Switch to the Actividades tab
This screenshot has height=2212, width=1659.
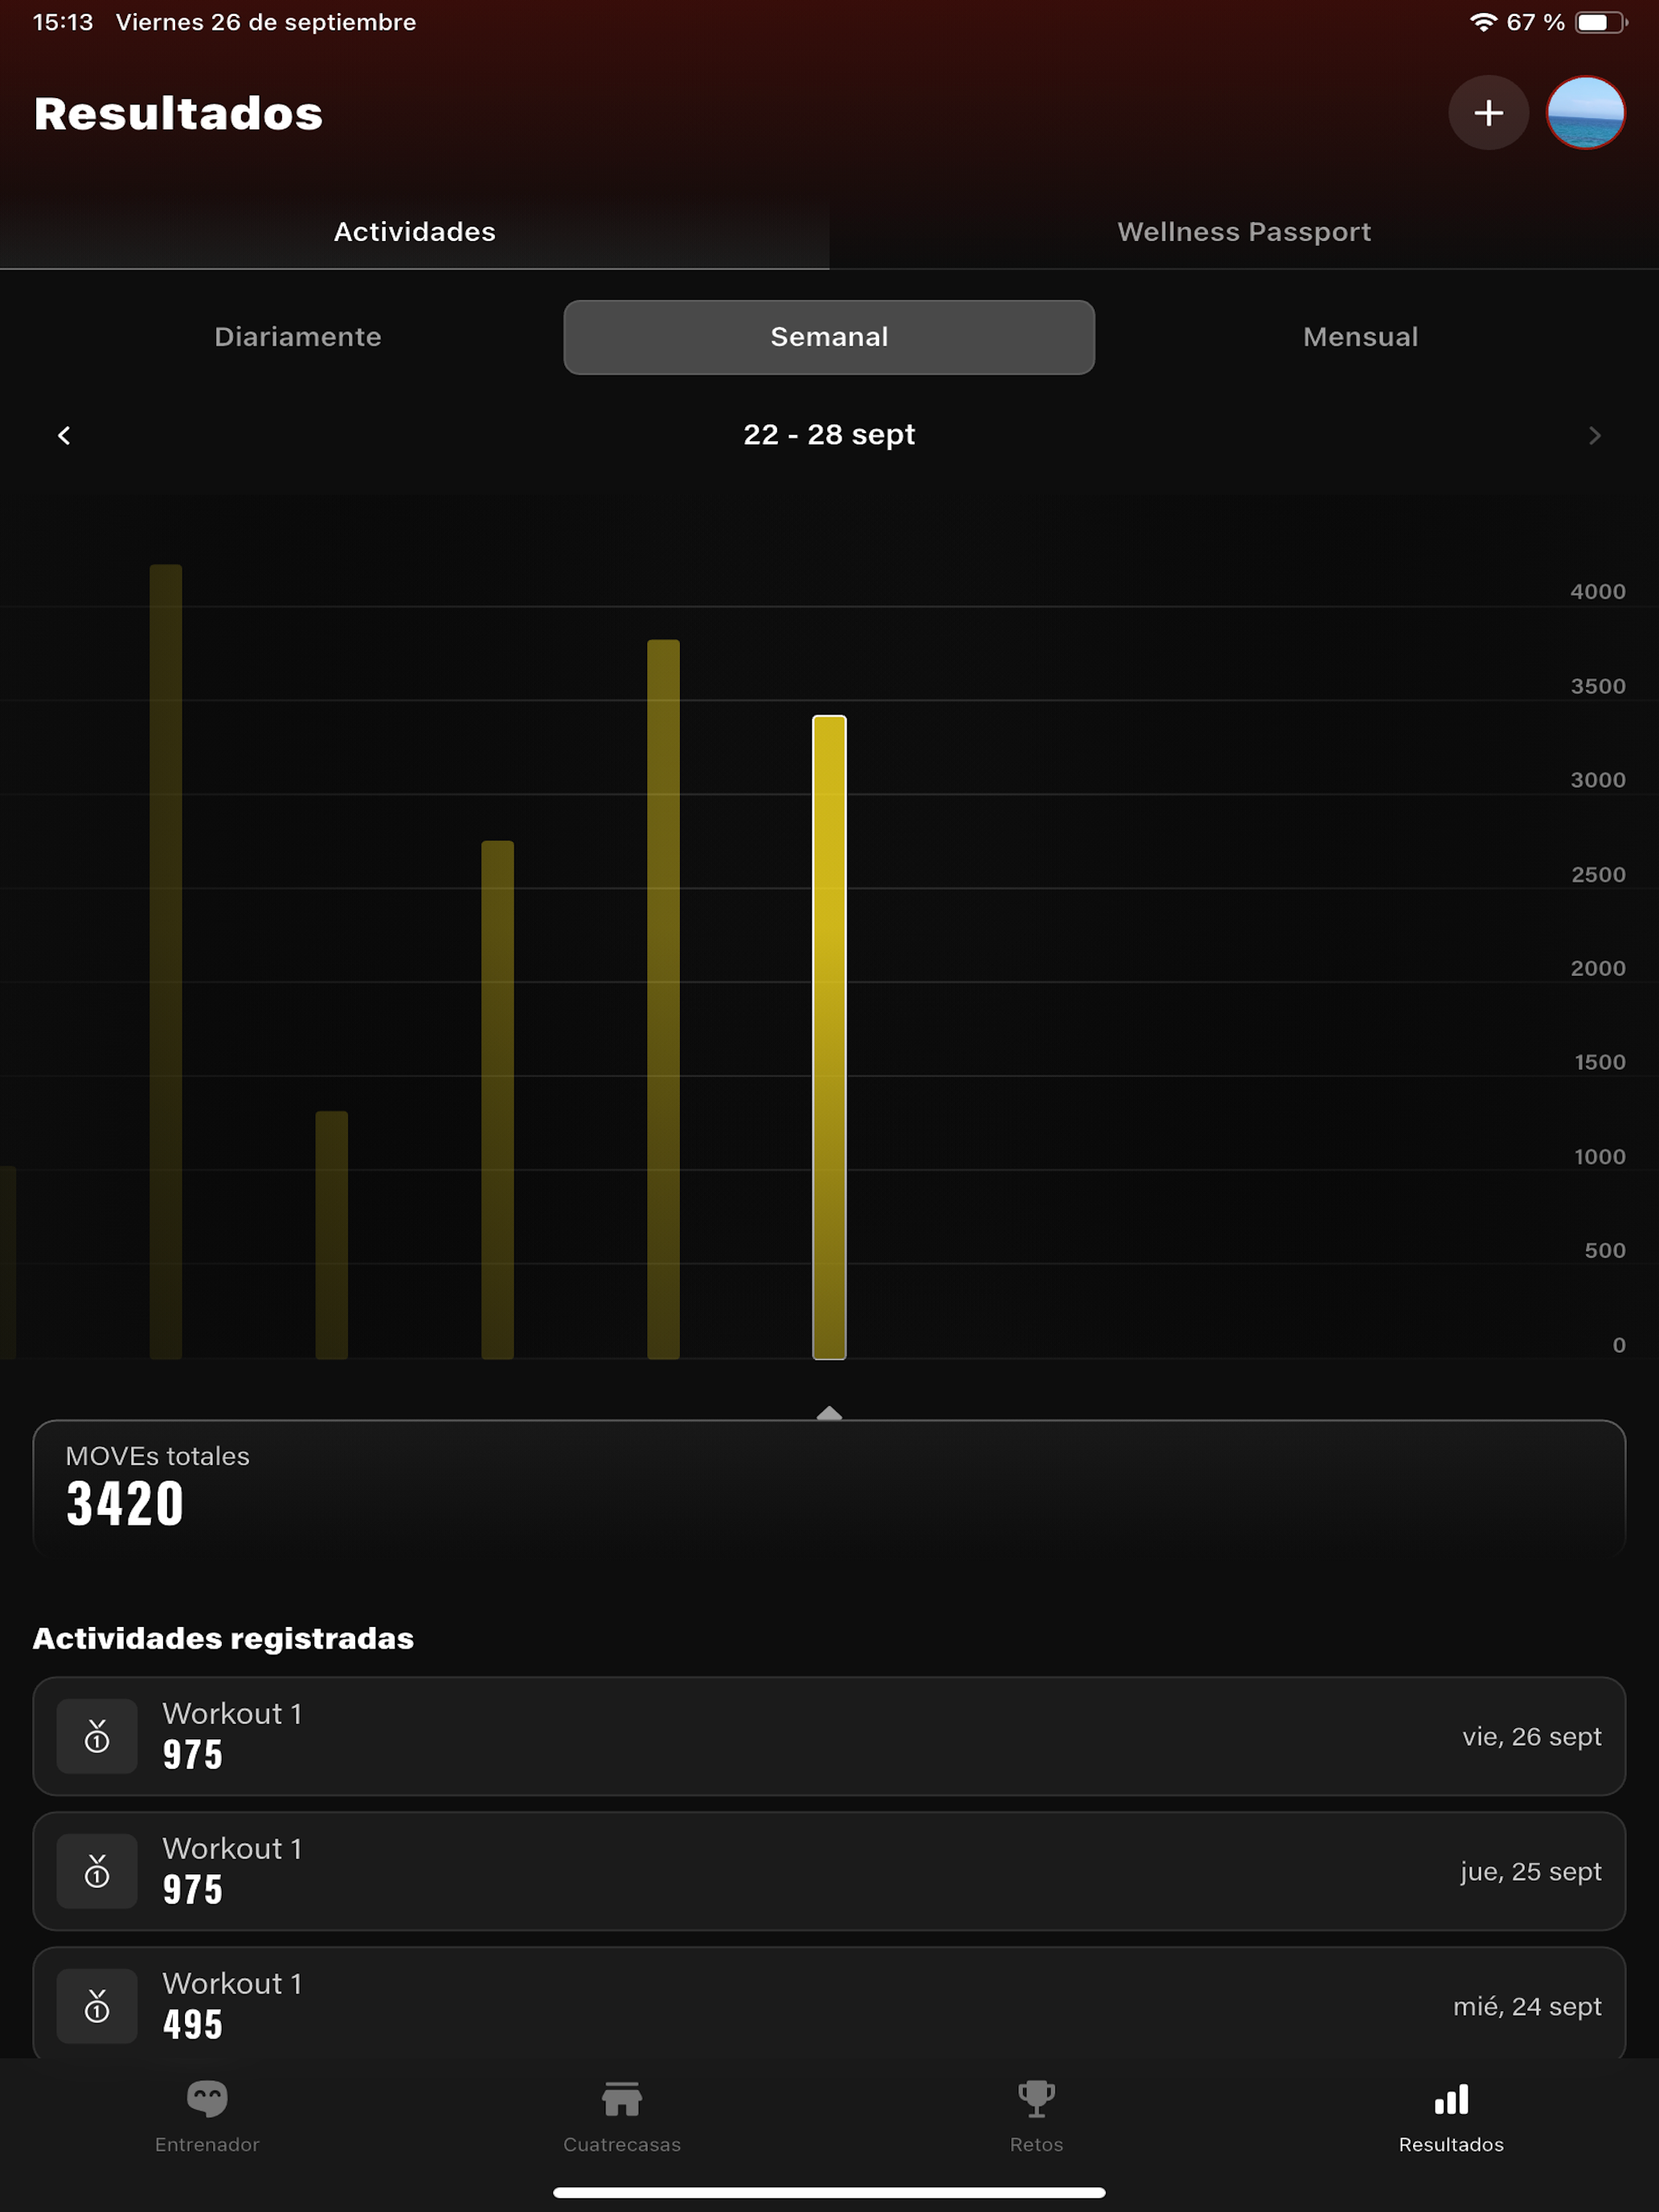(x=414, y=232)
